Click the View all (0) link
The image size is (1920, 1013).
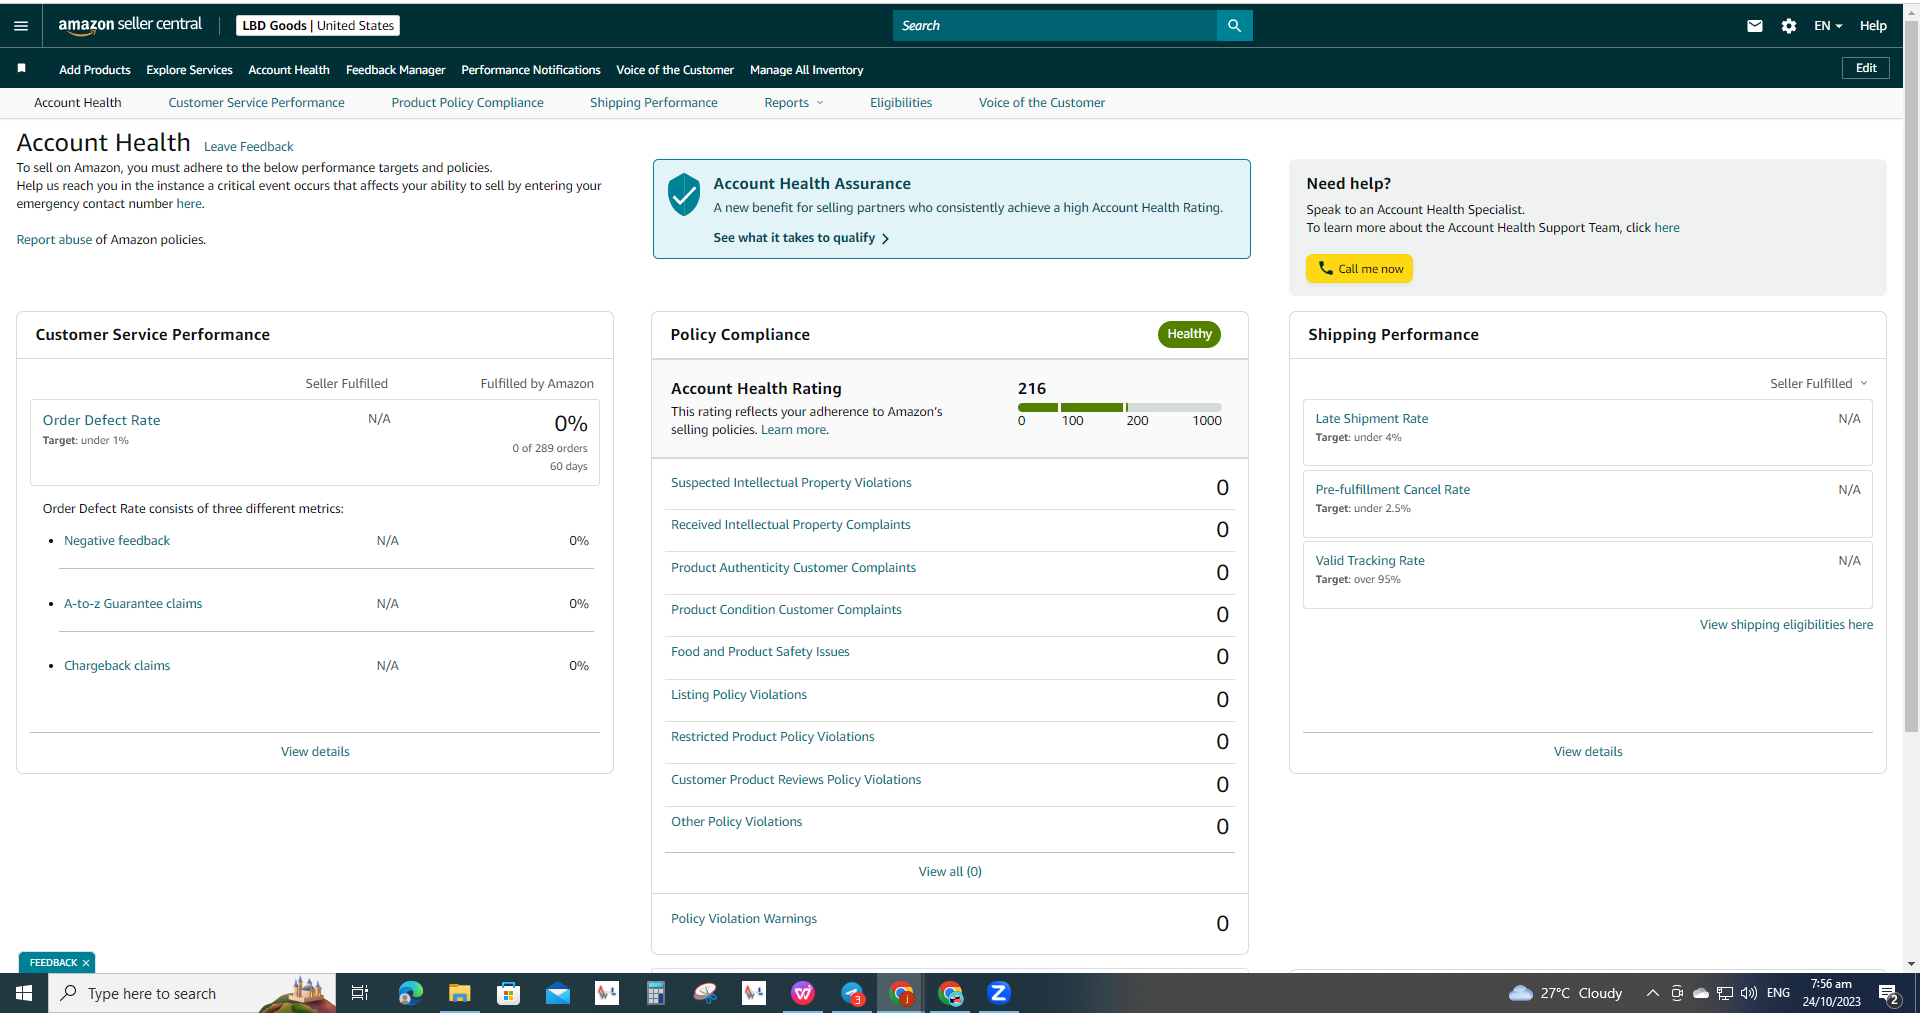point(950,872)
